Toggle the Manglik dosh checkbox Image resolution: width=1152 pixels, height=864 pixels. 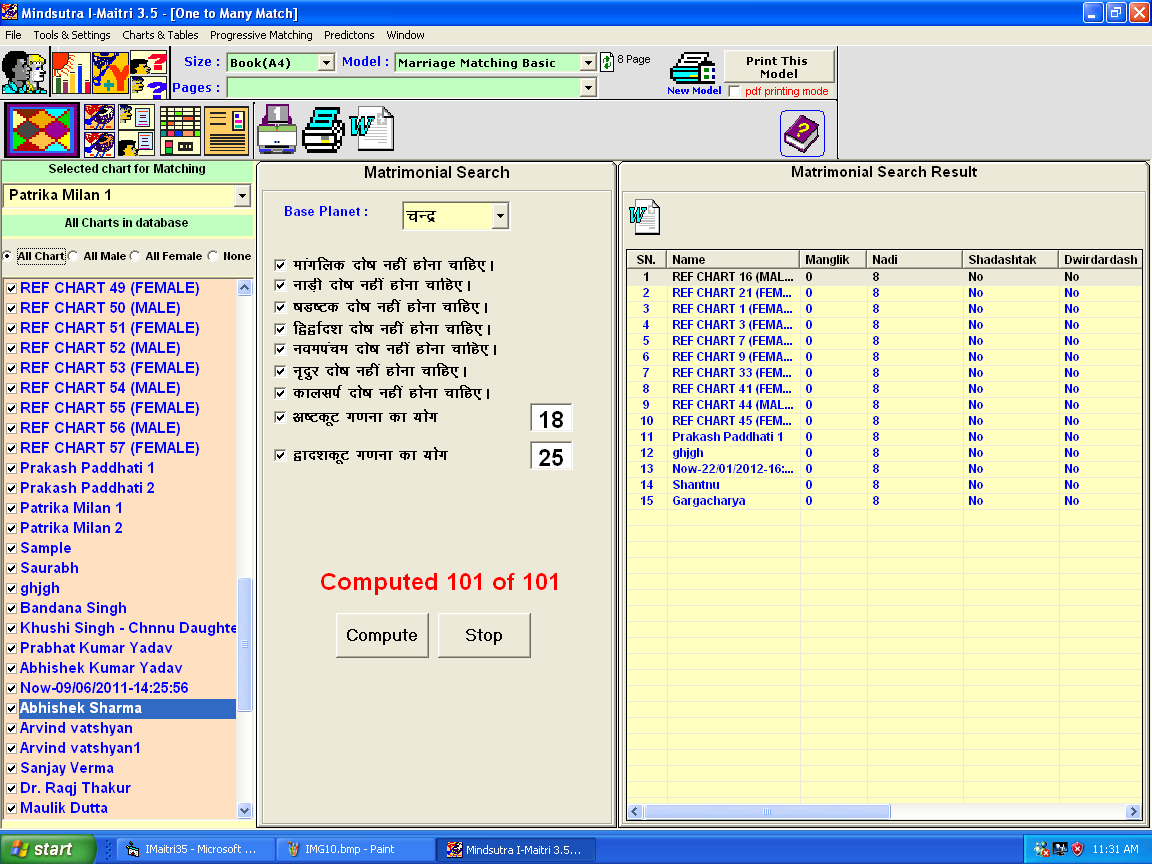280,265
